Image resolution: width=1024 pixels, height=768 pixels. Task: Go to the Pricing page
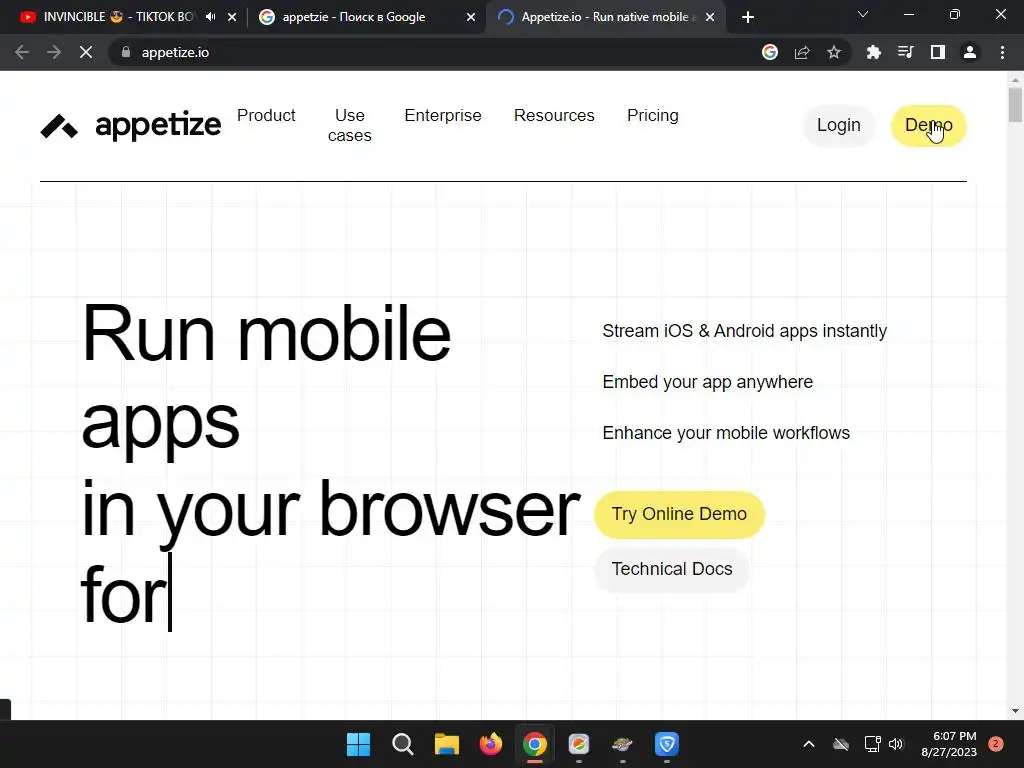[652, 115]
